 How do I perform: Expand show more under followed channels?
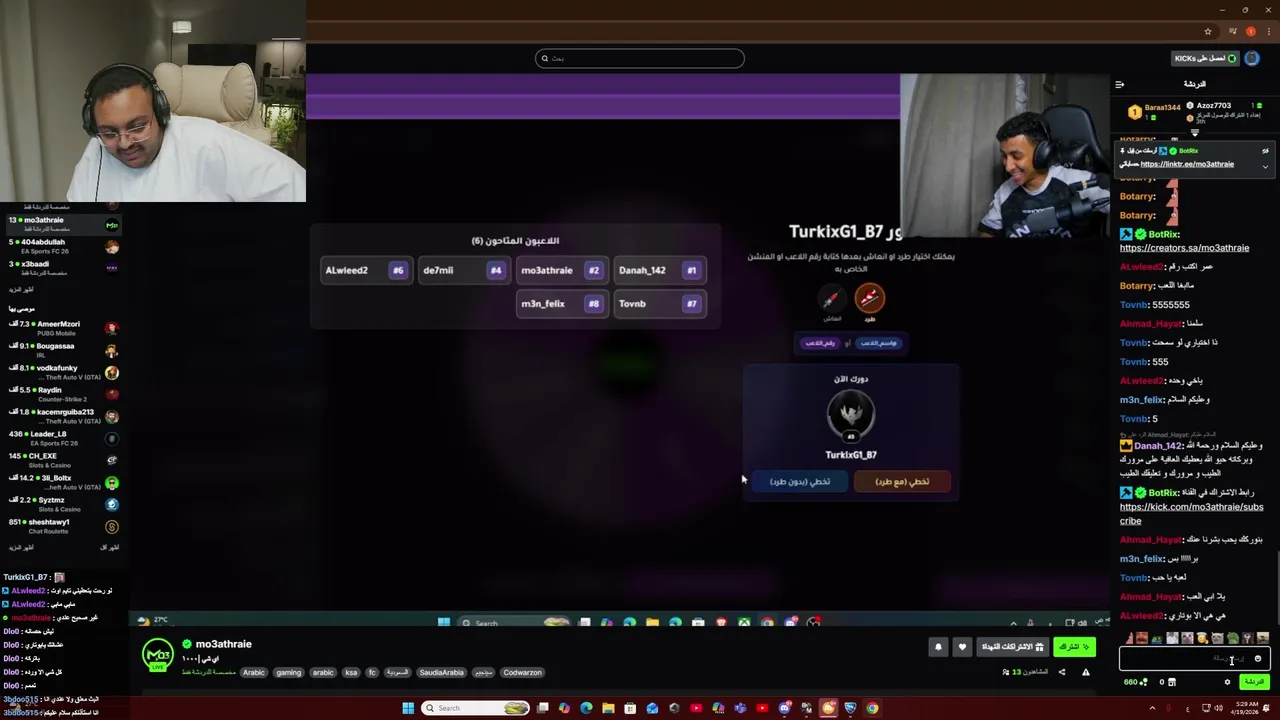21,289
